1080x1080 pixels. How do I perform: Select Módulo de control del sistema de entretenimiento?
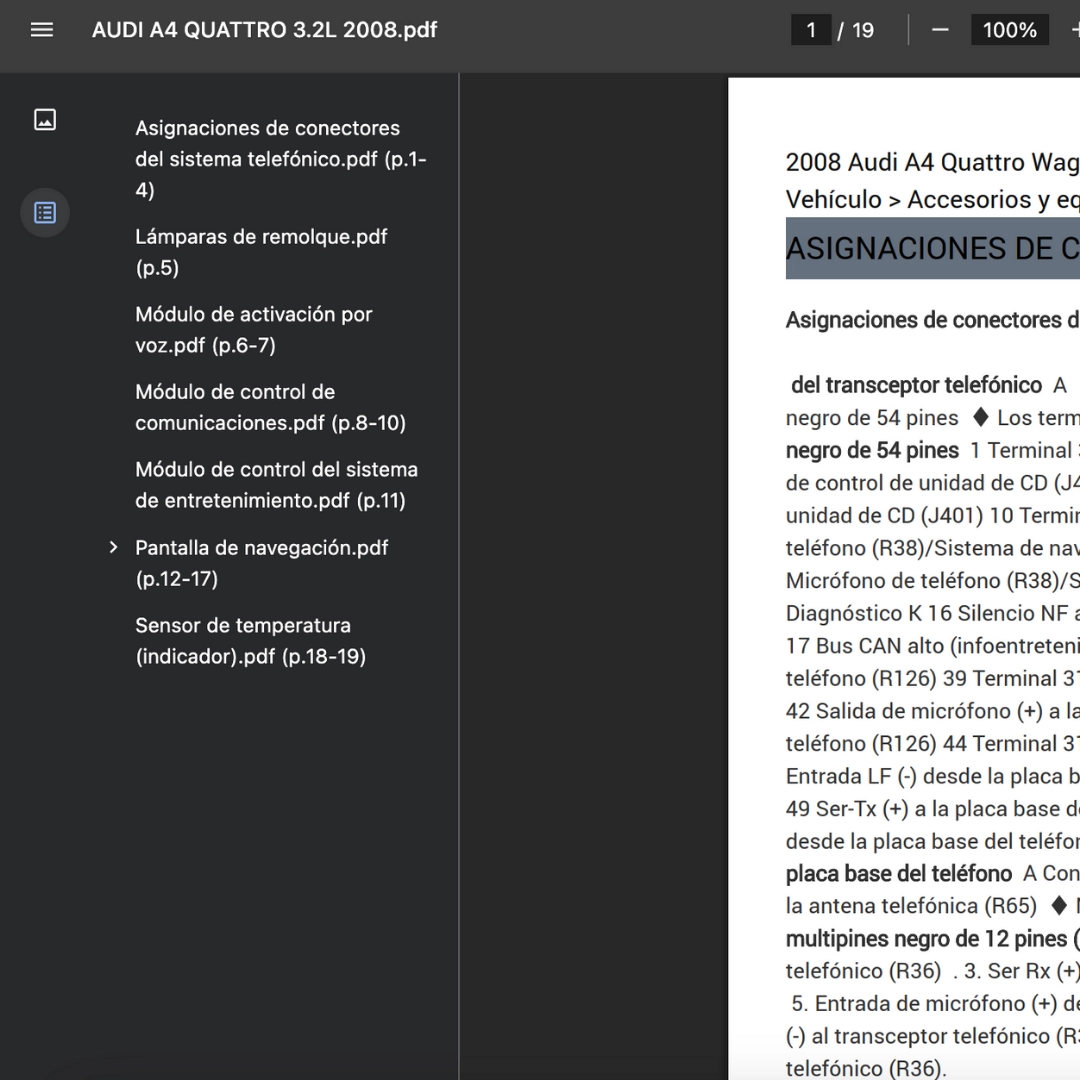[276, 485]
